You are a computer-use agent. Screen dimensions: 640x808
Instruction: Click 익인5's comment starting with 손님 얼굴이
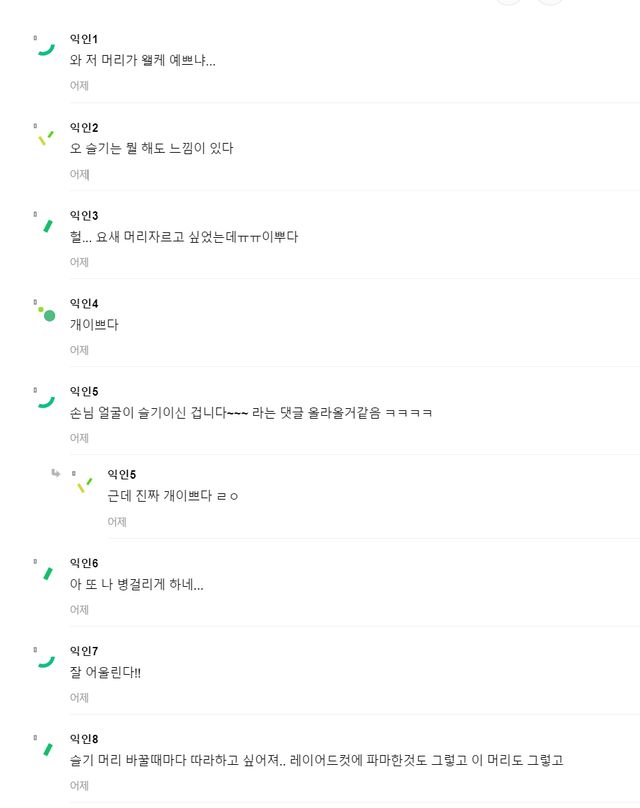(x=250, y=413)
